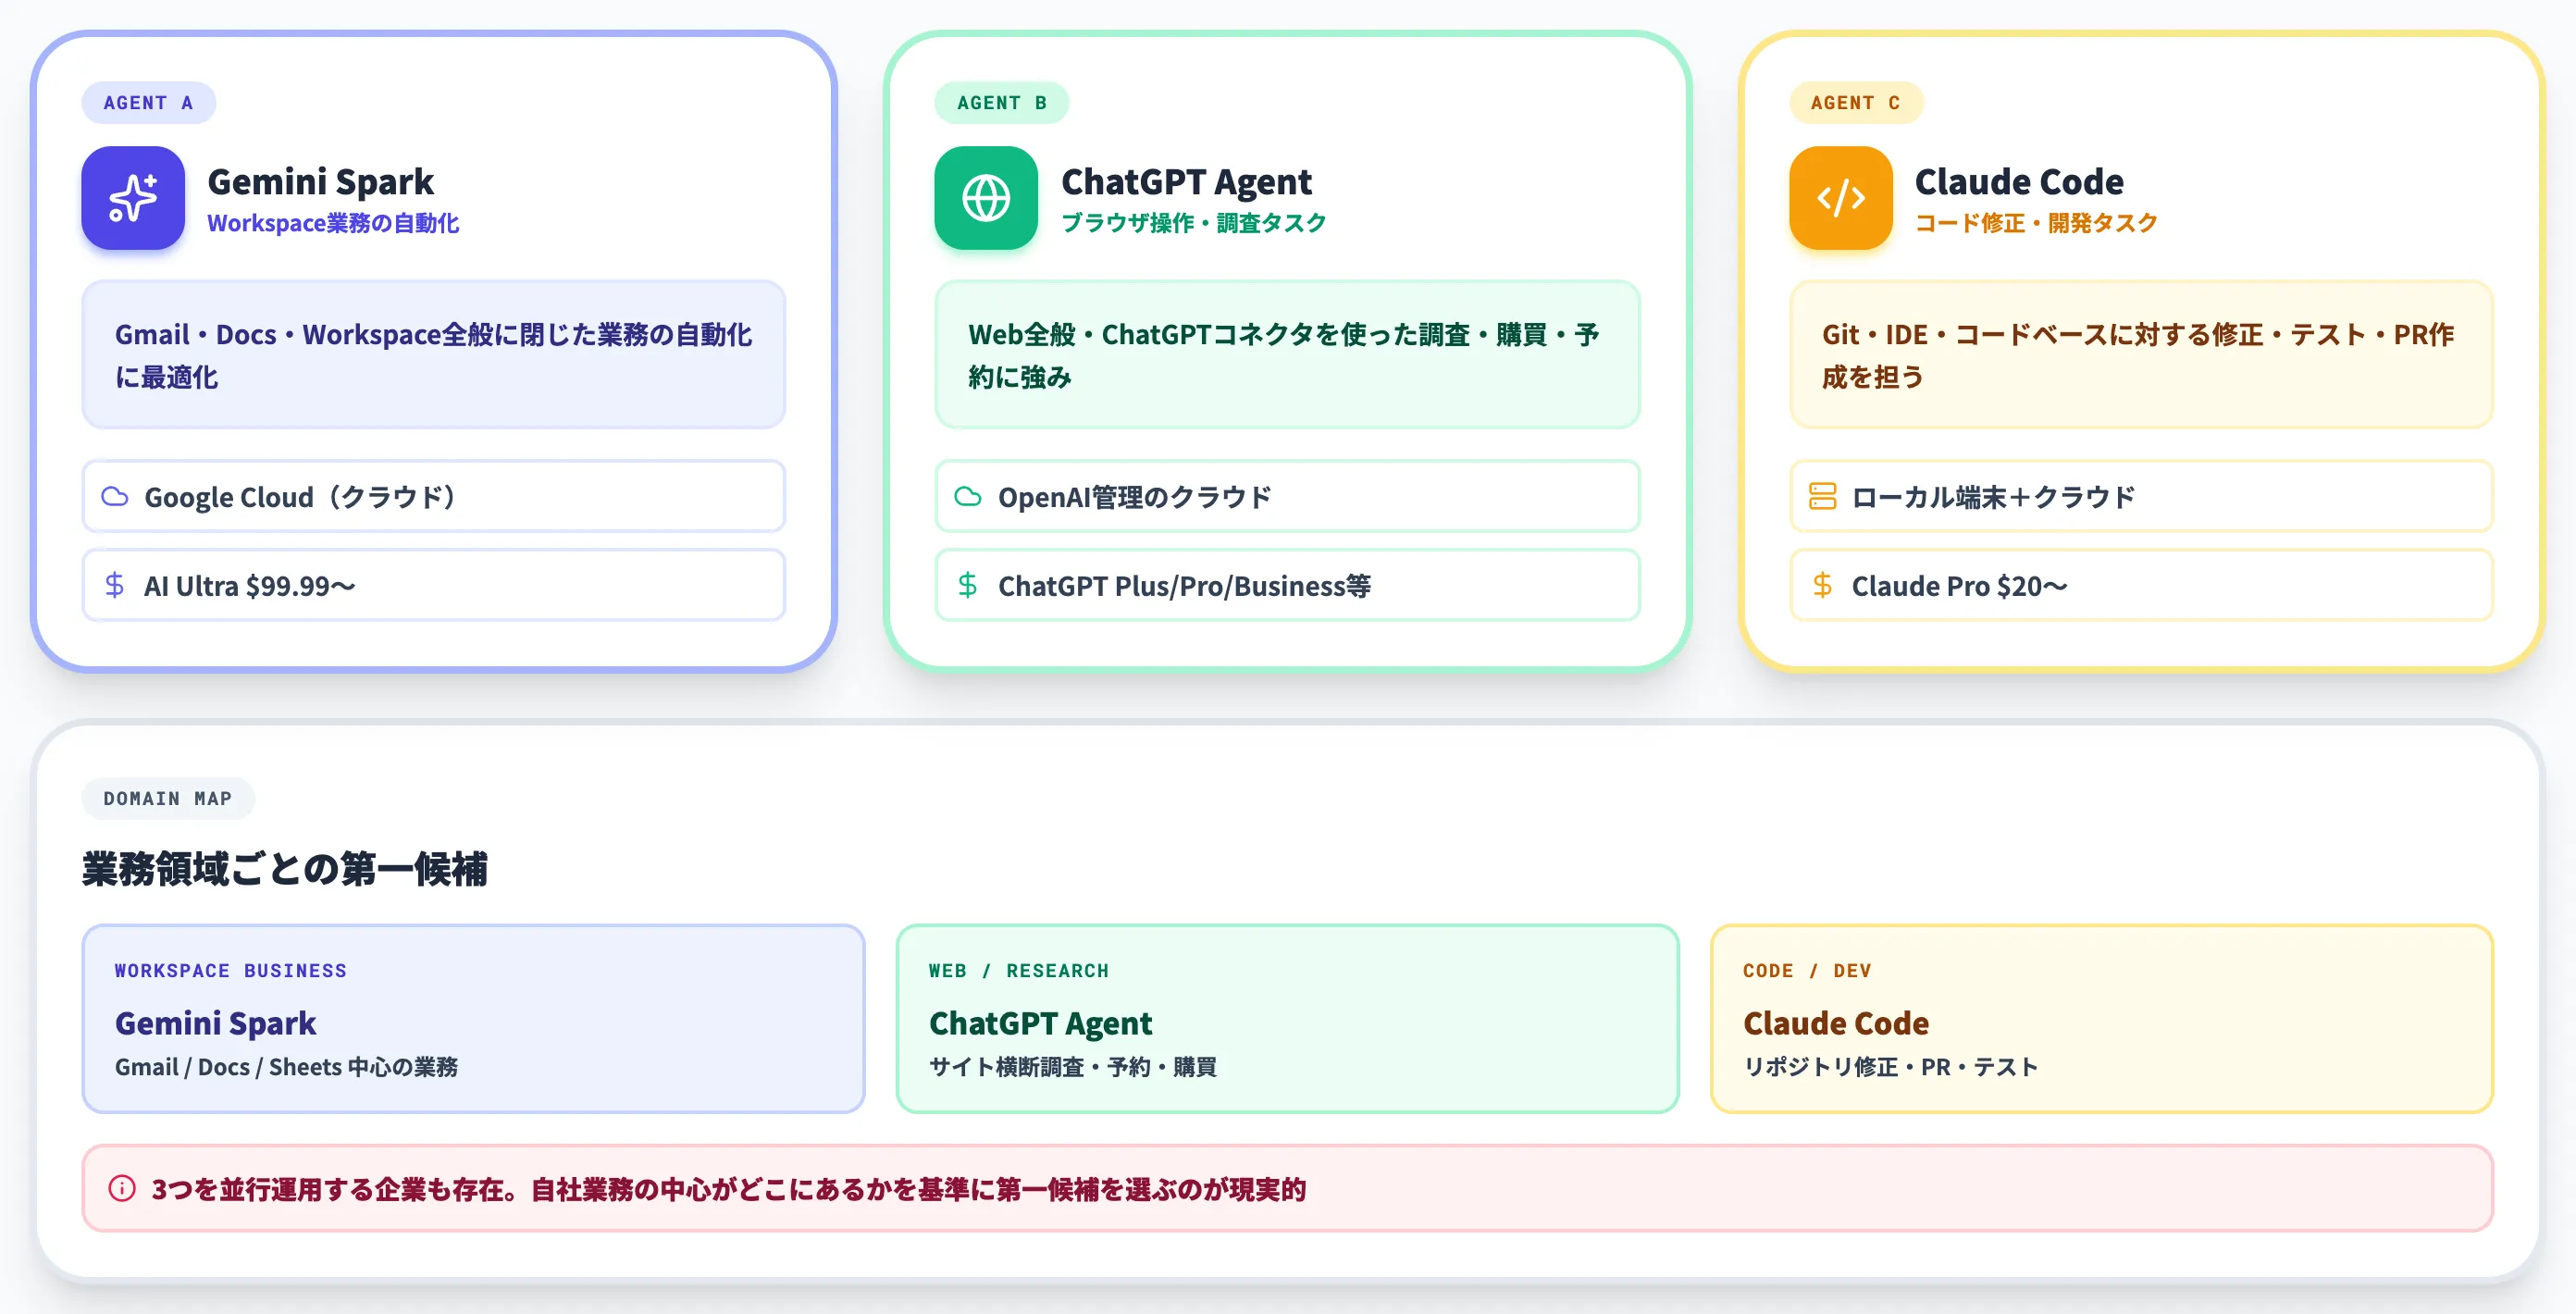
Task: Click the Google Cloud(クラウド) row
Action: pos(433,497)
